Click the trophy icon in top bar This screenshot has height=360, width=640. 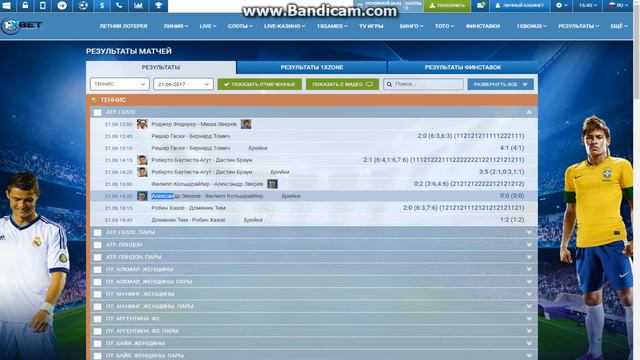pos(158,5)
